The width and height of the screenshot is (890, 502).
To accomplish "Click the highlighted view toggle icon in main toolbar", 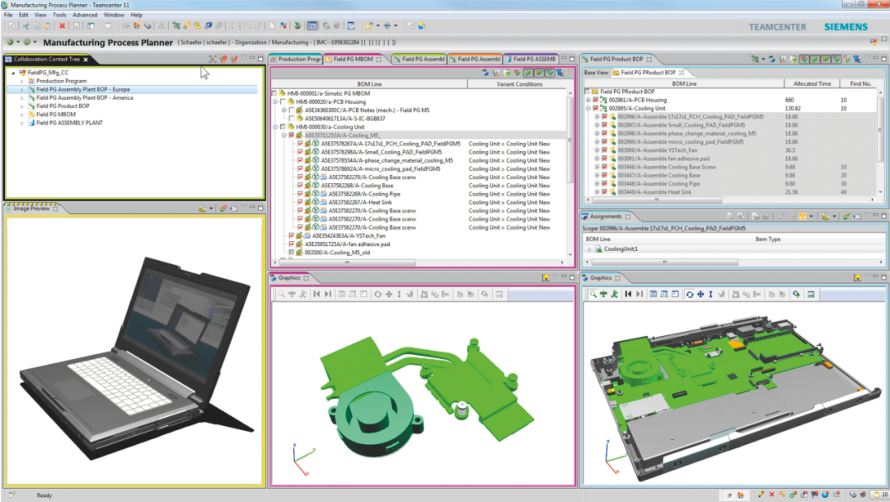I will click(x=312, y=26).
